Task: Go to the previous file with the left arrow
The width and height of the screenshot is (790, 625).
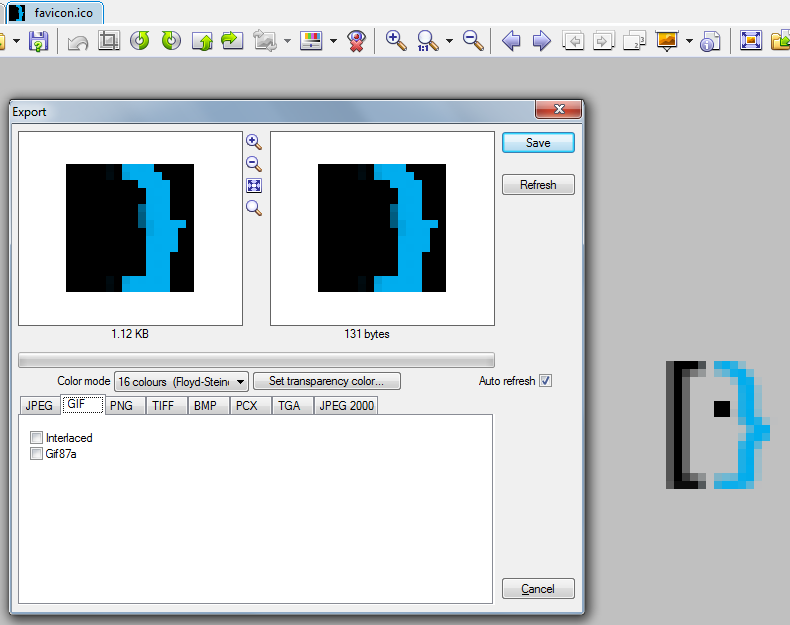Action: point(511,41)
